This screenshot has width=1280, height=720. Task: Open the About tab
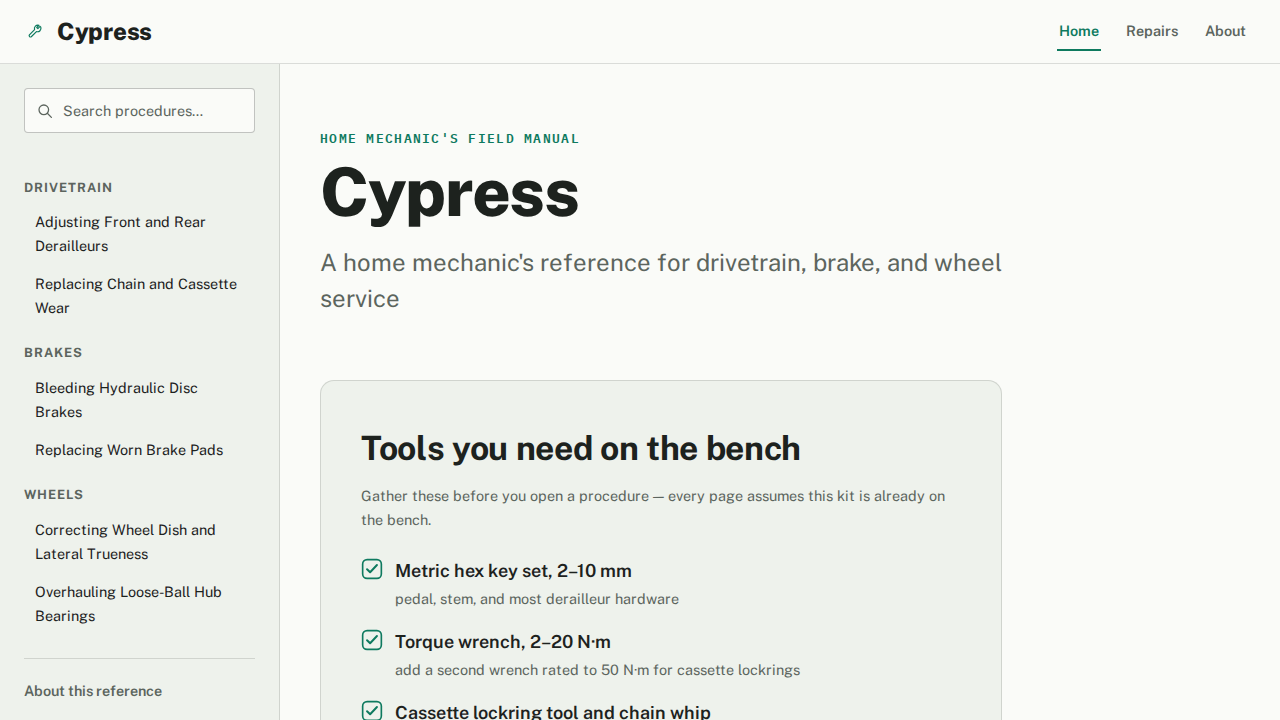click(1225, 31)
